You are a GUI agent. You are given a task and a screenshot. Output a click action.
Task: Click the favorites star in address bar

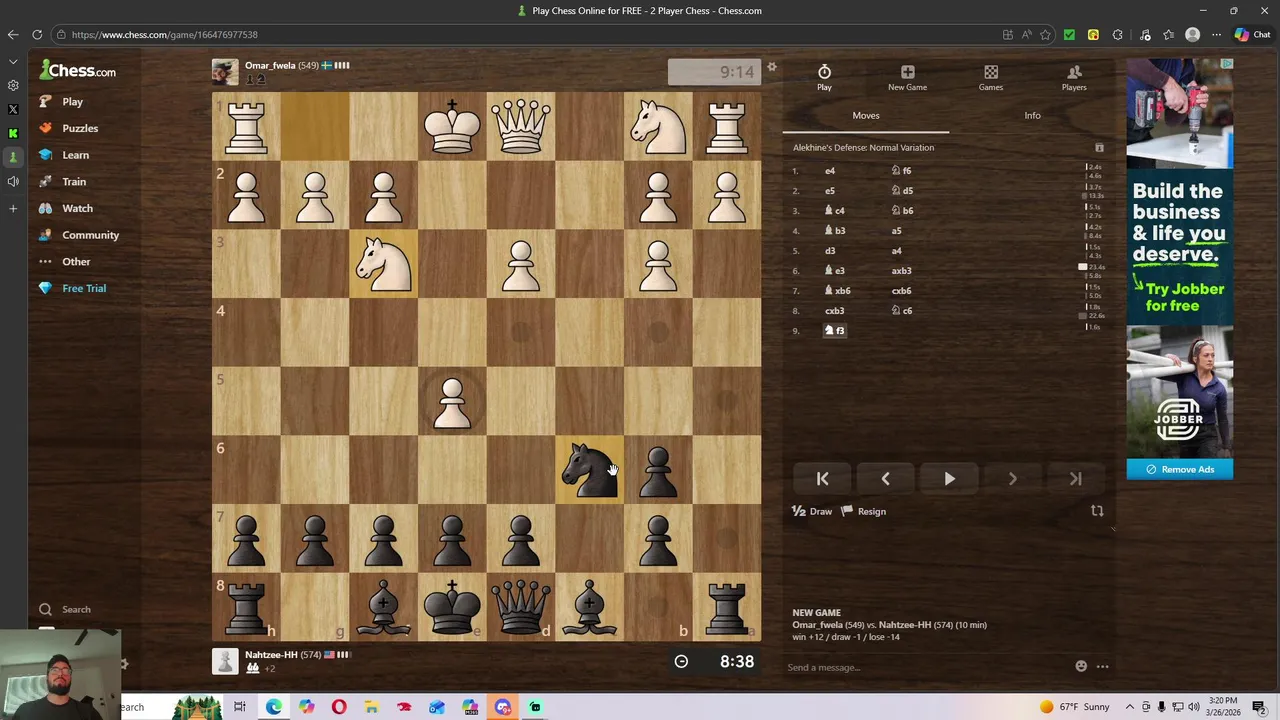tap(1045, 35)
